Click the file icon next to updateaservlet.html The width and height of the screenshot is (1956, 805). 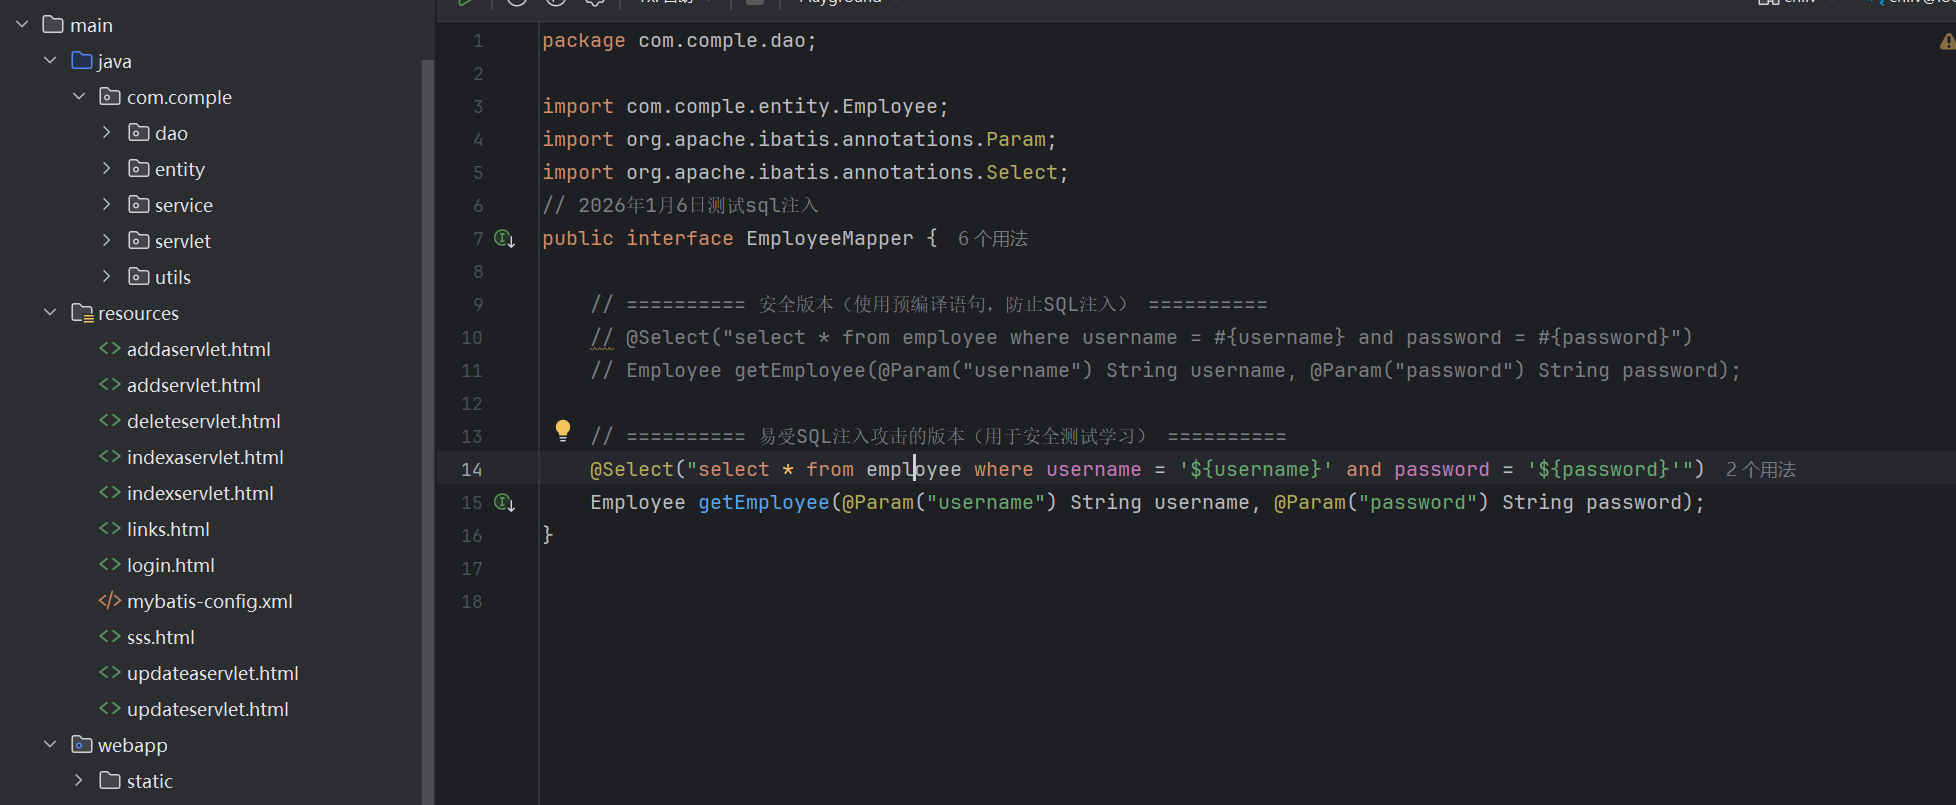110,673
